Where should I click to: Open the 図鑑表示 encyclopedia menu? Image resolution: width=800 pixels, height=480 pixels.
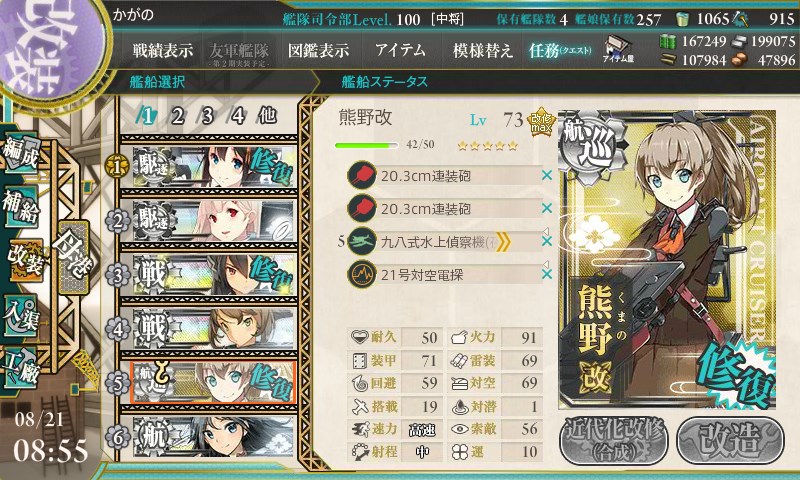click(x=318, y=50)
